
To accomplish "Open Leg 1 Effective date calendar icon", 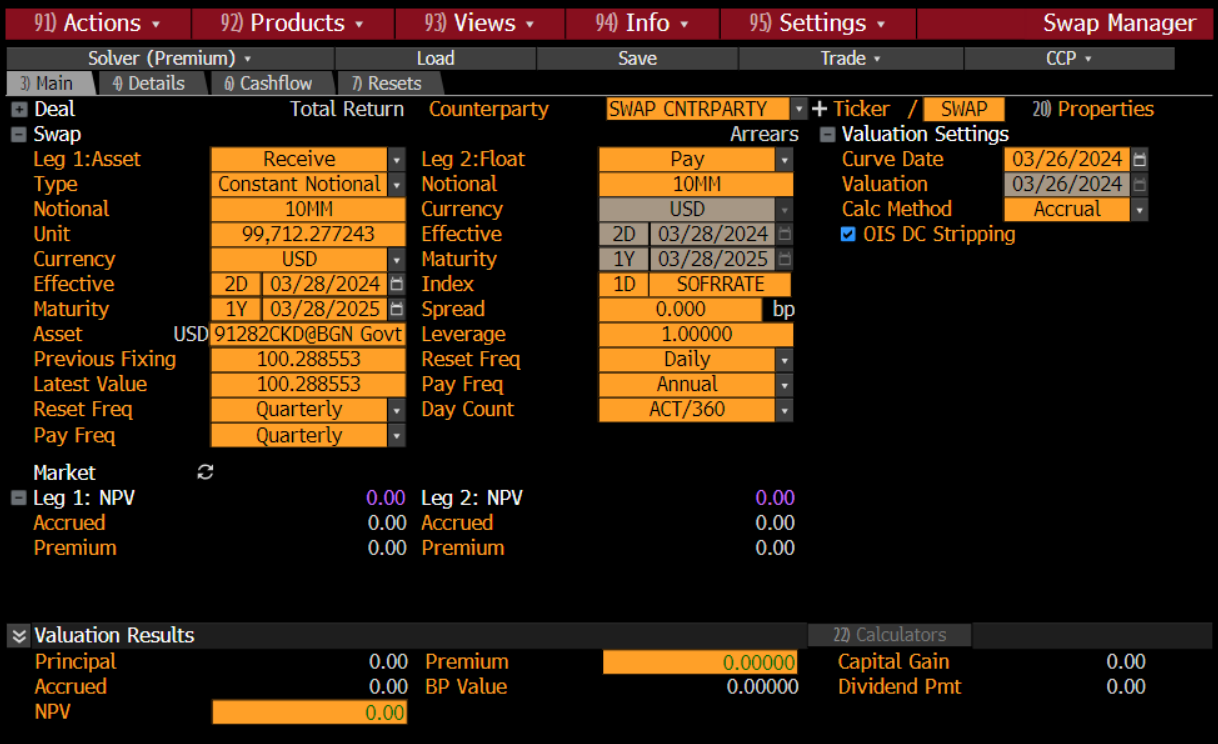I will 397,284.
